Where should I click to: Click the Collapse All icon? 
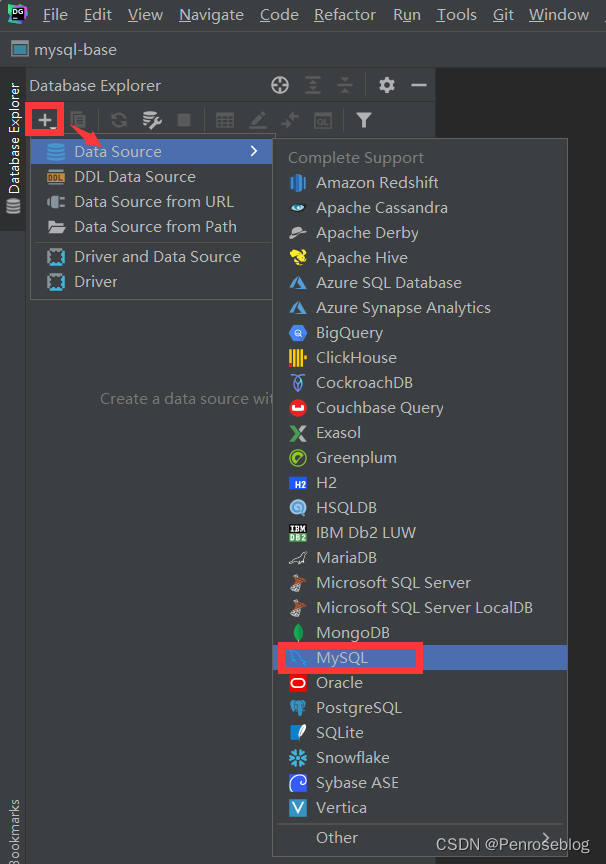(345, 85)
